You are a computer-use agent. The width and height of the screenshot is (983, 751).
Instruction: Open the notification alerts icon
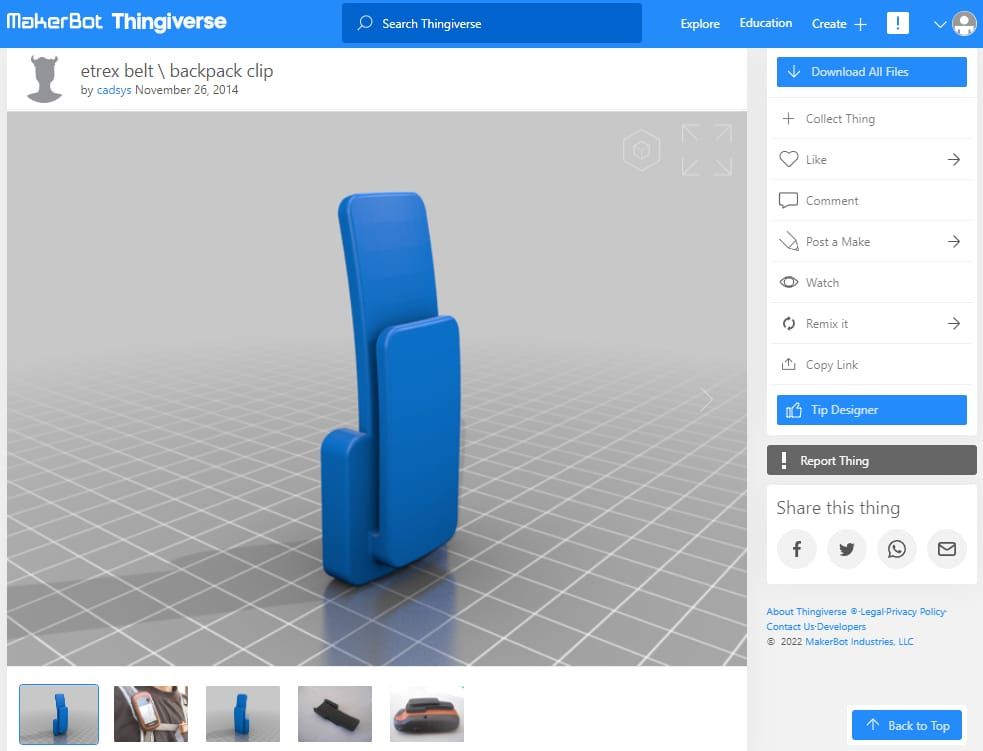897,22
